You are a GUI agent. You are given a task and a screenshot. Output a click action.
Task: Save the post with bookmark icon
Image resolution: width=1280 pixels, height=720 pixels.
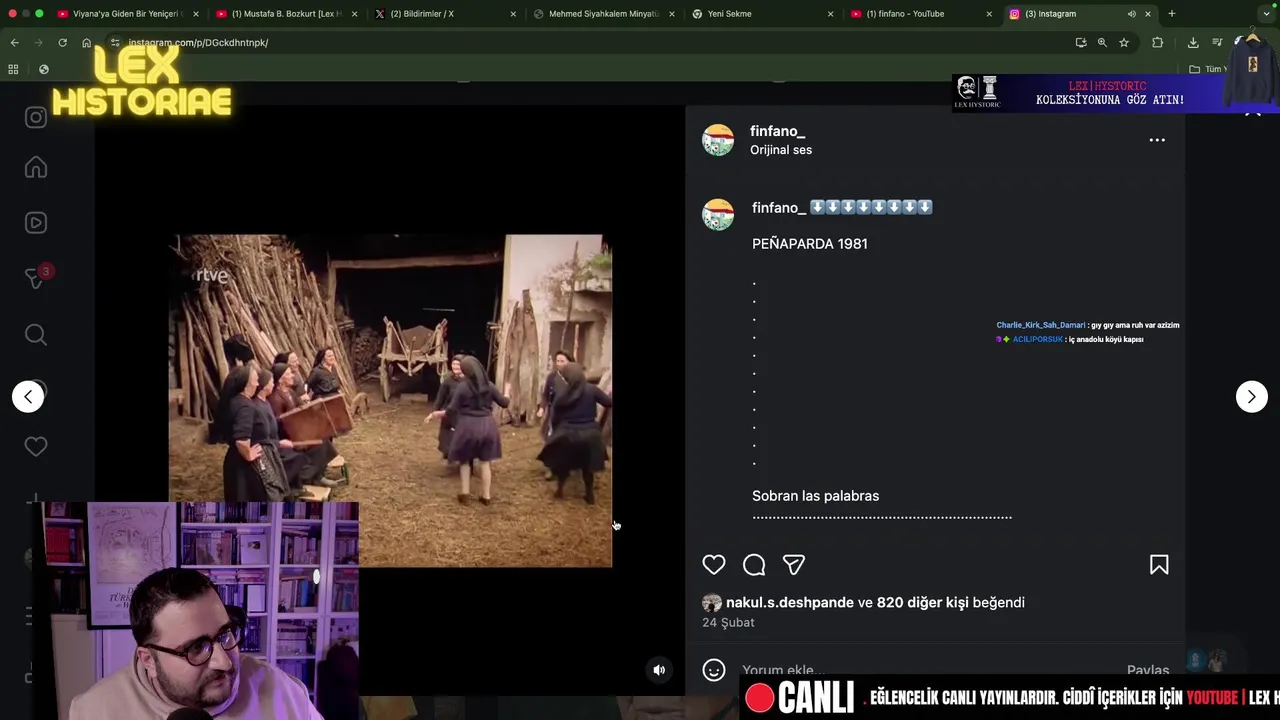tap(1159, 565)
